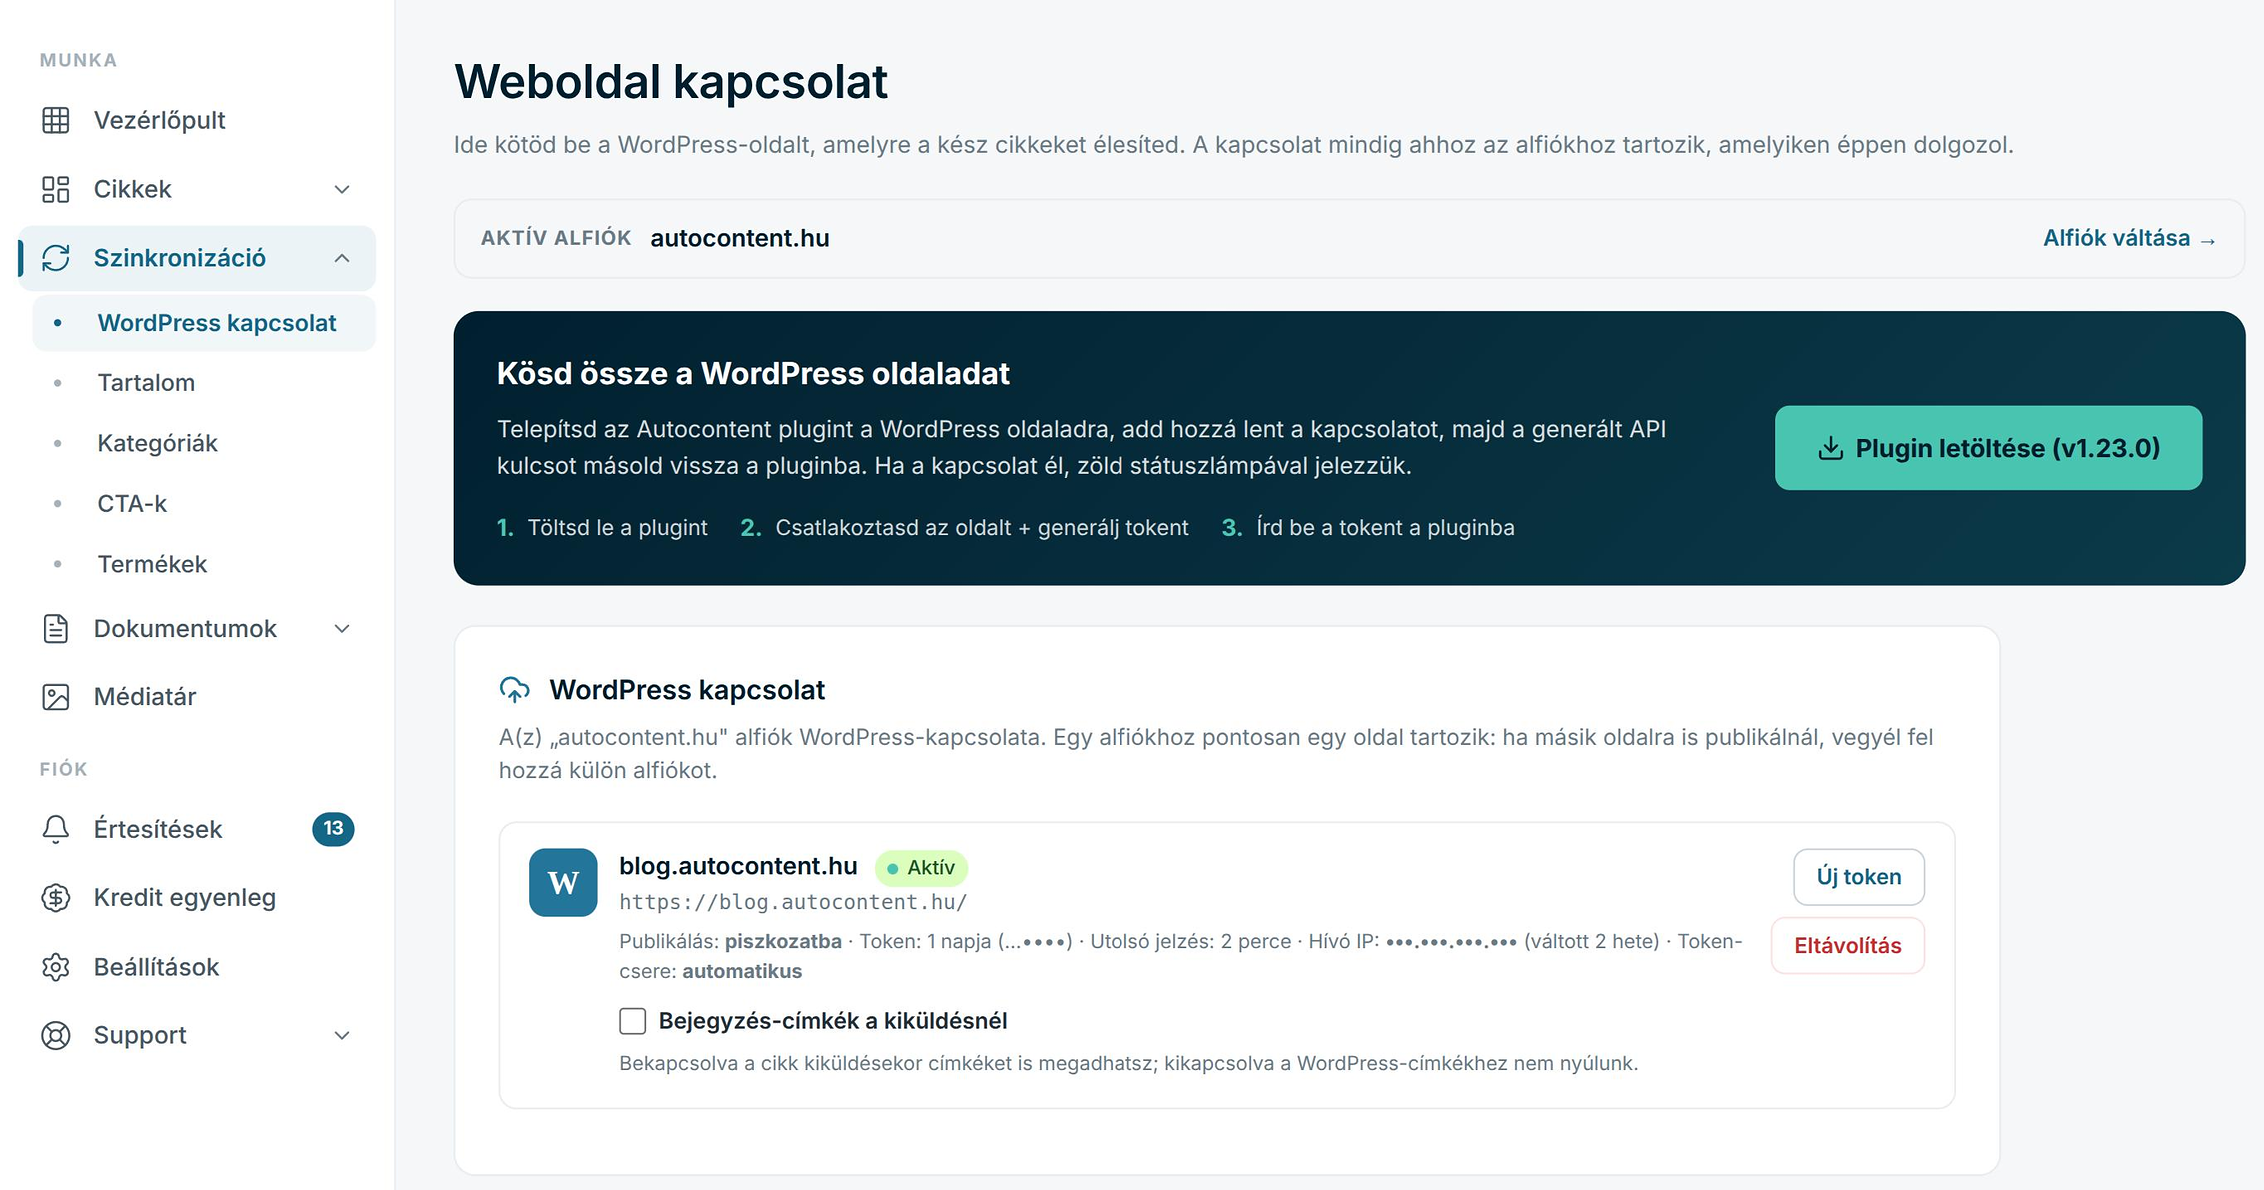This screenshot has width=2264, height=1190.
Task: Click the cloud upload icon beside WordPress kapcsolat heading
Action: [515, 689]
